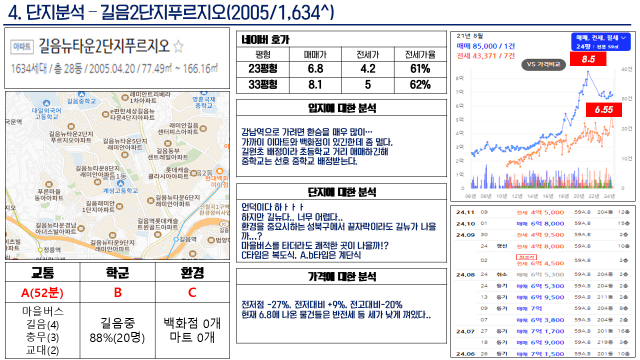Select the 대일외국어고등학교 school marker on map
Screen dimensions: 640x360
point(46,104)
